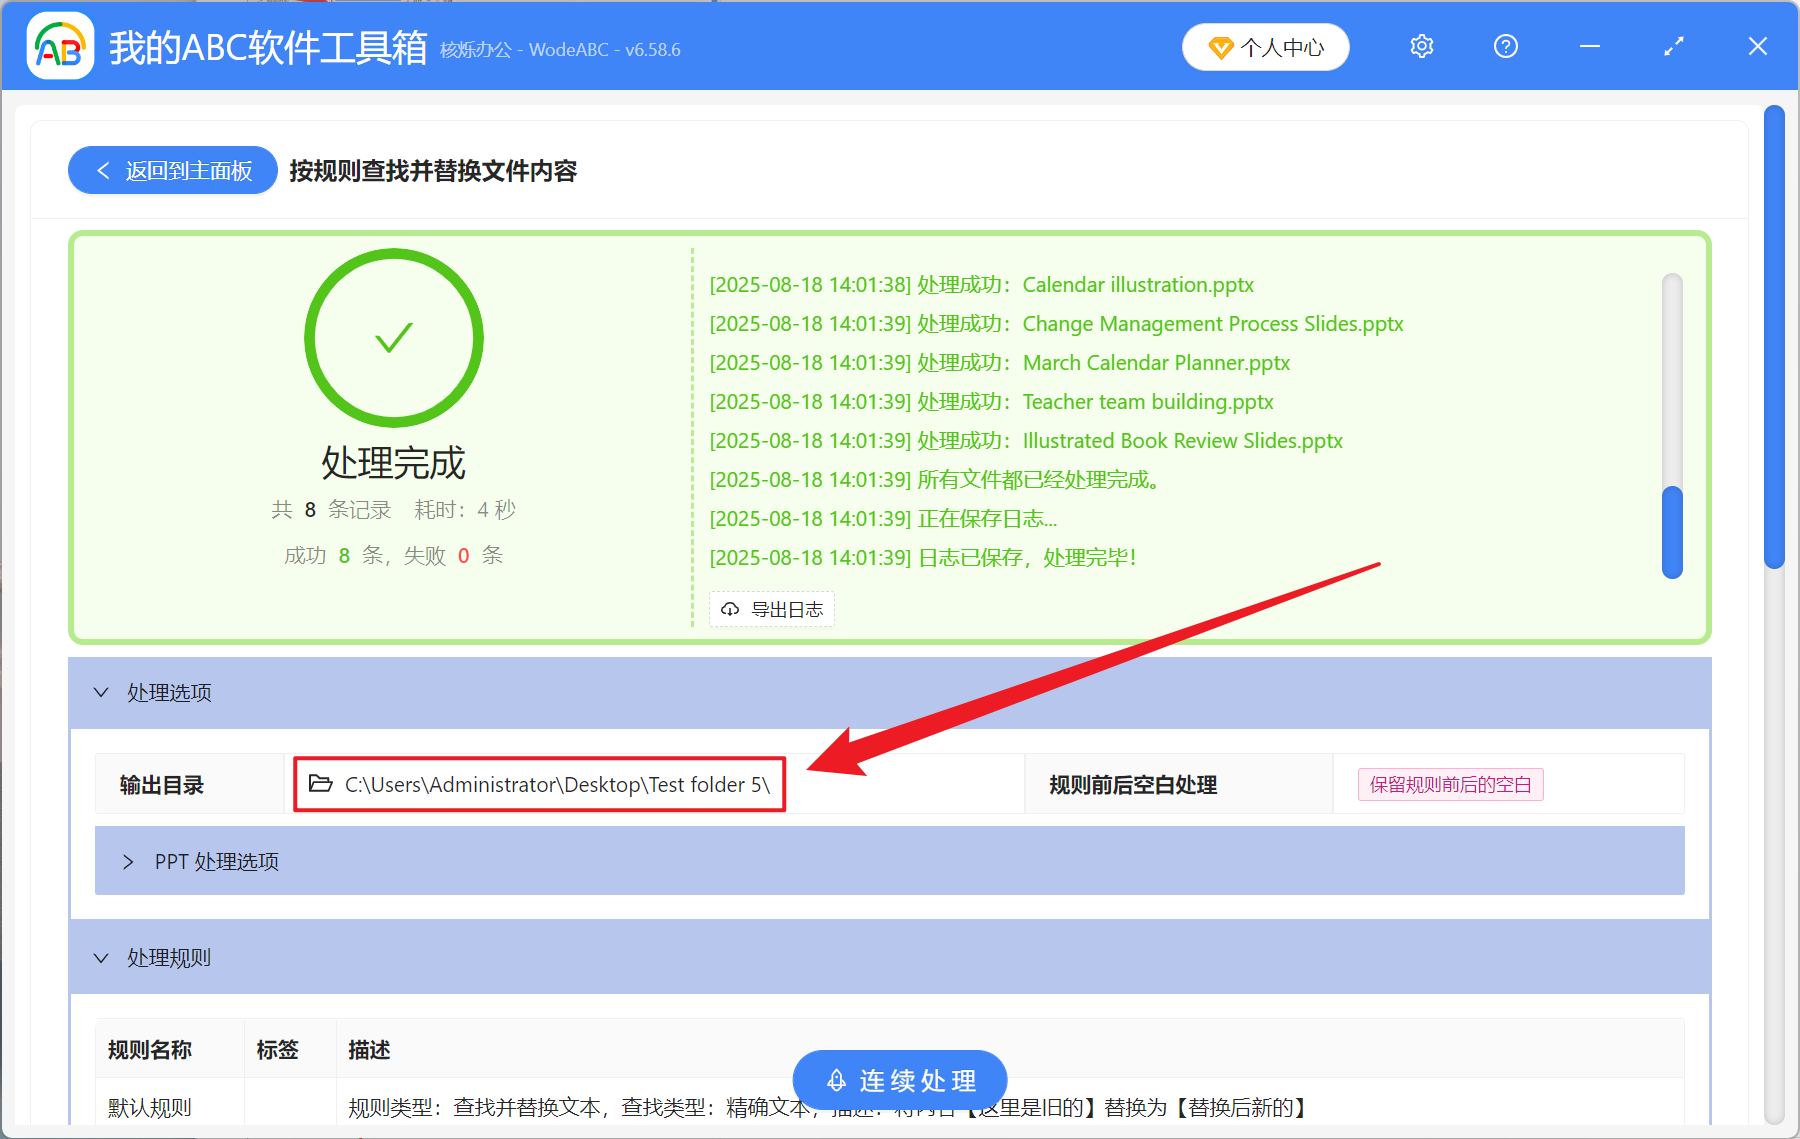Open 个人中心 from the title bar
Viewport: 1800px width, 1139px height.
(1265, 47)
